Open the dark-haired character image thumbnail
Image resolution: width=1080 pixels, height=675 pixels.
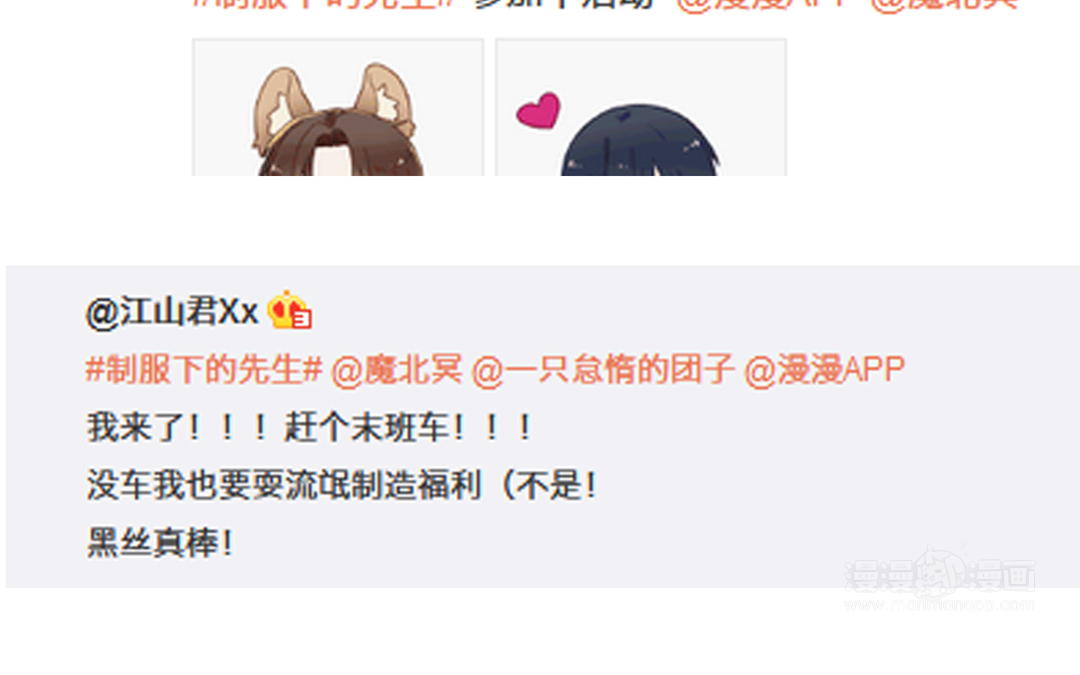click(641, 107)
